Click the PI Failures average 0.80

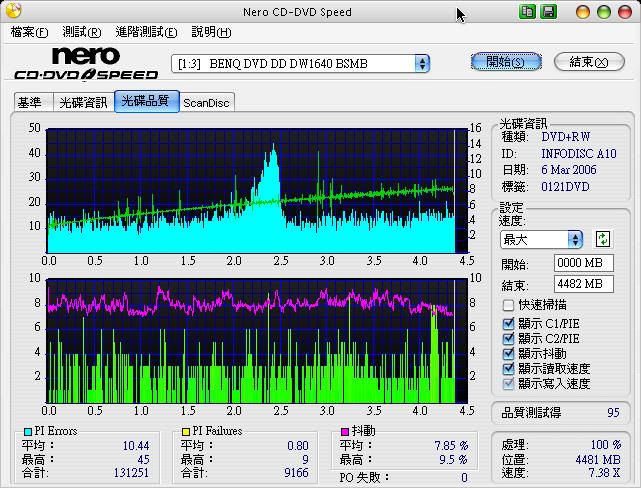(x=298, y=445)
